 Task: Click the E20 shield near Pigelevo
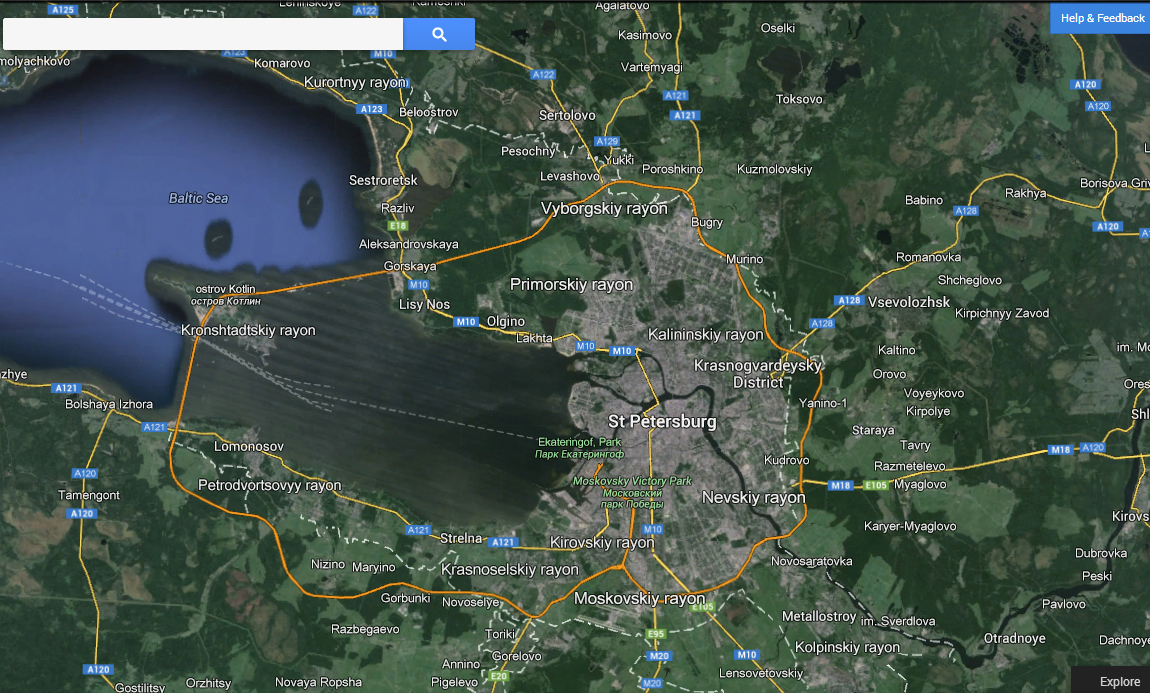click(x=499, y=676)
